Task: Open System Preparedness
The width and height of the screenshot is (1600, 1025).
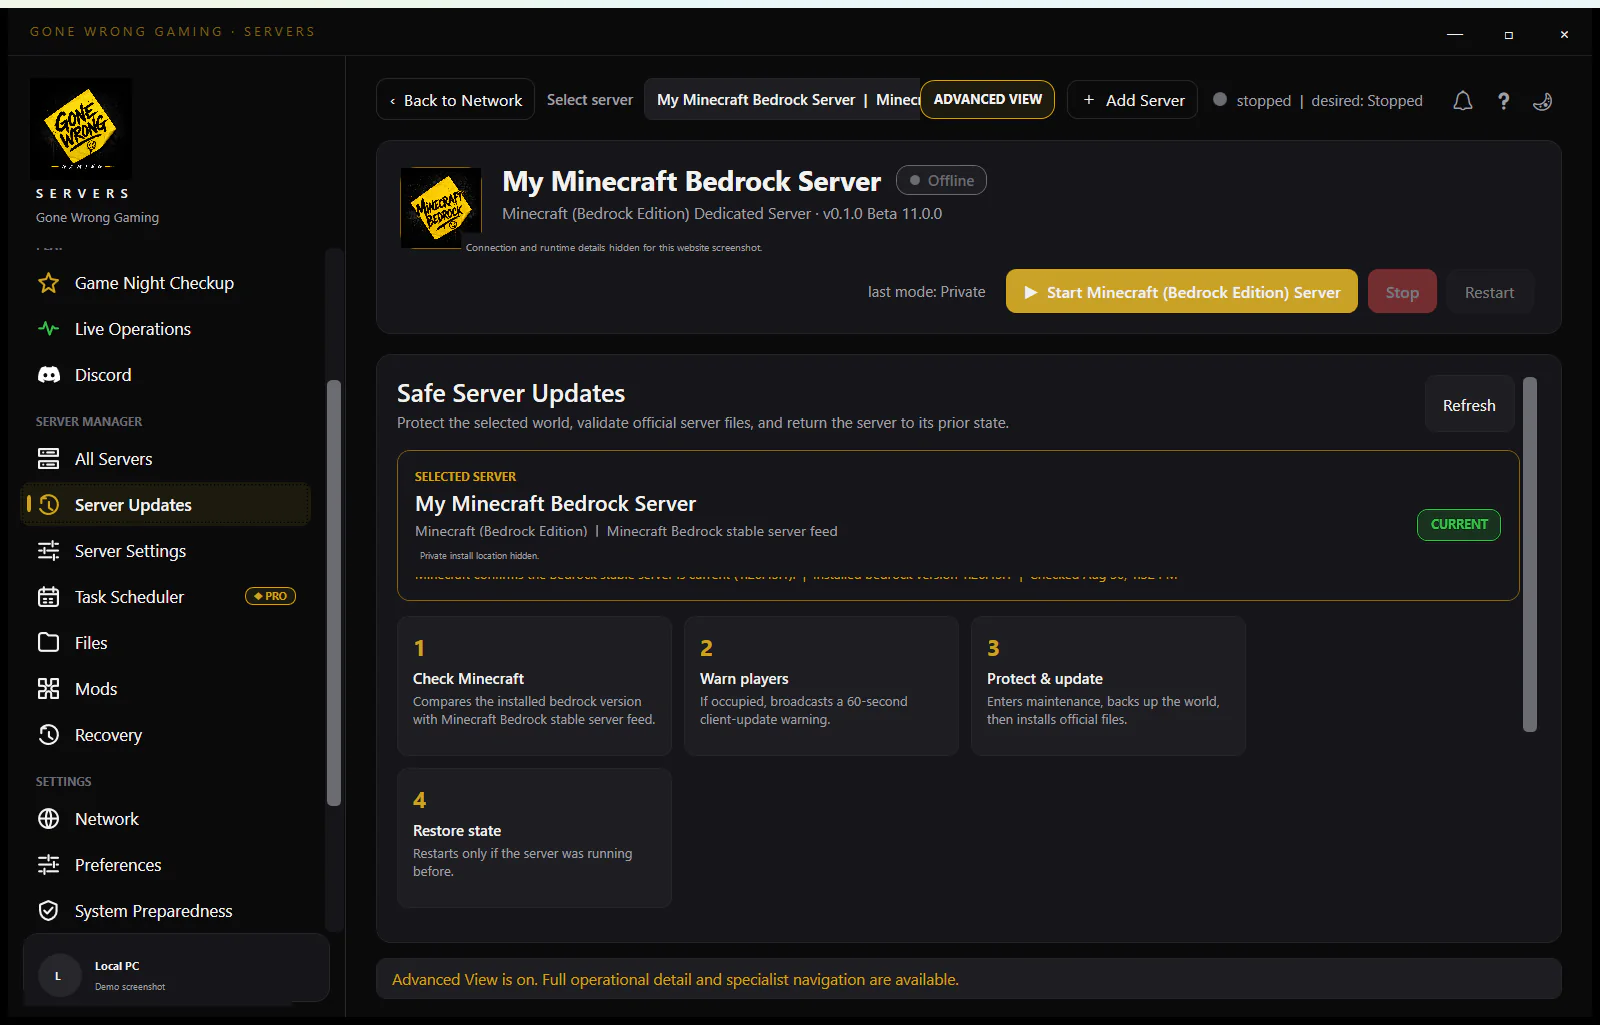Action: click(165, 911)
